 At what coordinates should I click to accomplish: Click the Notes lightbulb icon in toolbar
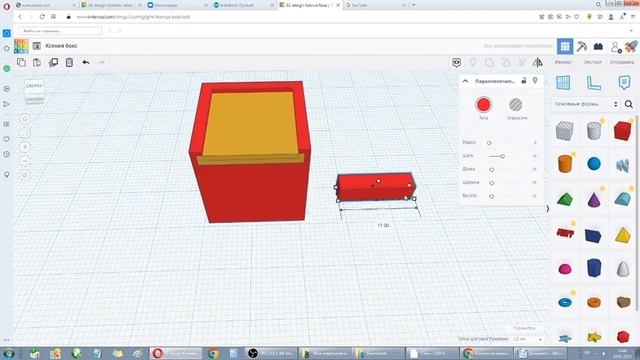click(x=473, y=62)
